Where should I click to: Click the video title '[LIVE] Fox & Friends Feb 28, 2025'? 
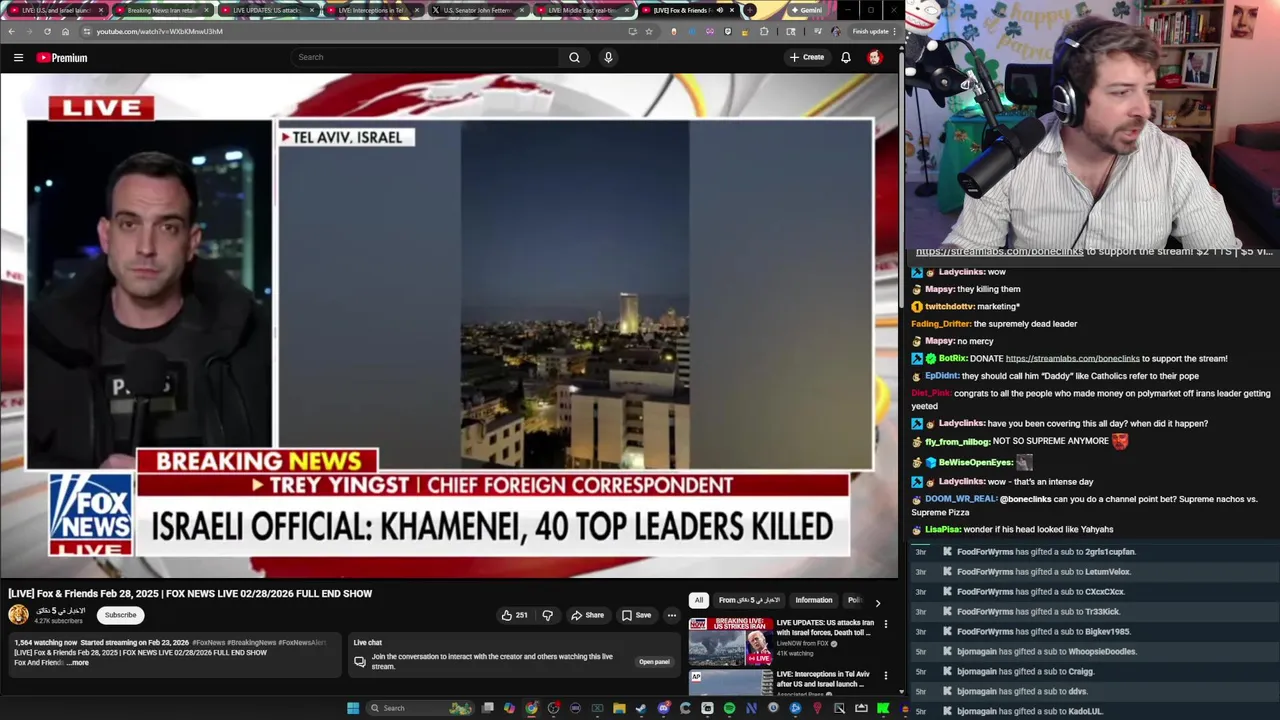tap(190, 593)
